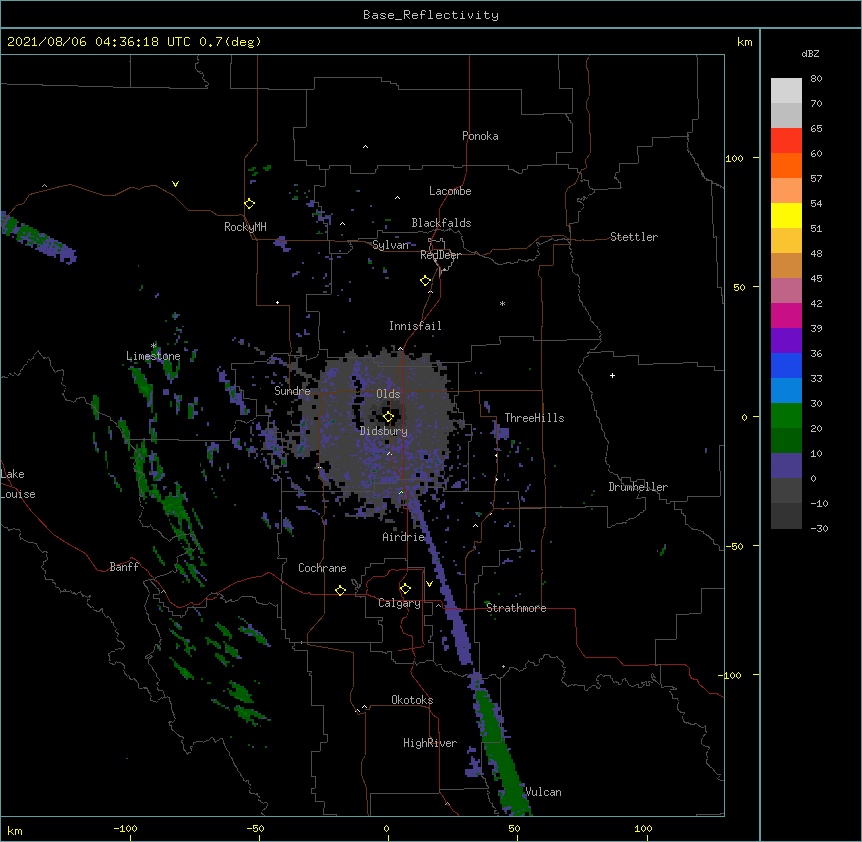Click the Lacombe city label
This screenshot has width=862, height=842.
pyautogui.click(x=450, y=191)
